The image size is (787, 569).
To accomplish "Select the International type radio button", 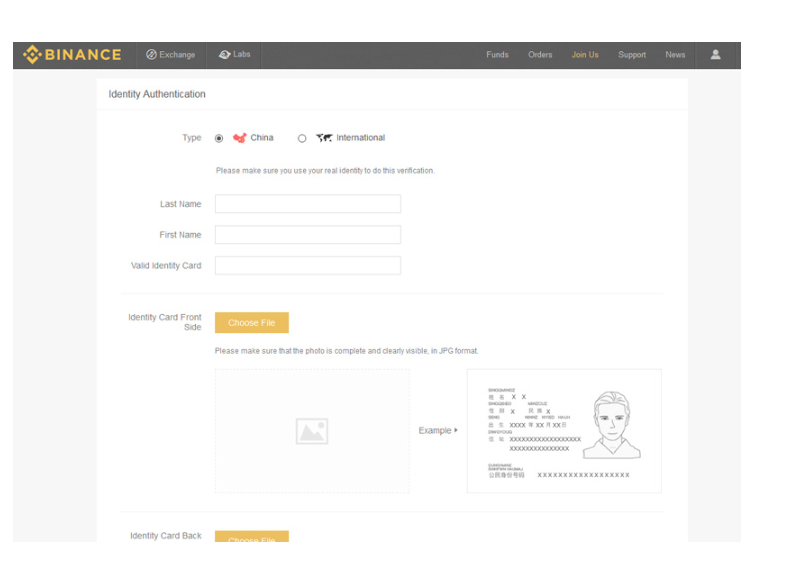I will [x=302, y=139].
